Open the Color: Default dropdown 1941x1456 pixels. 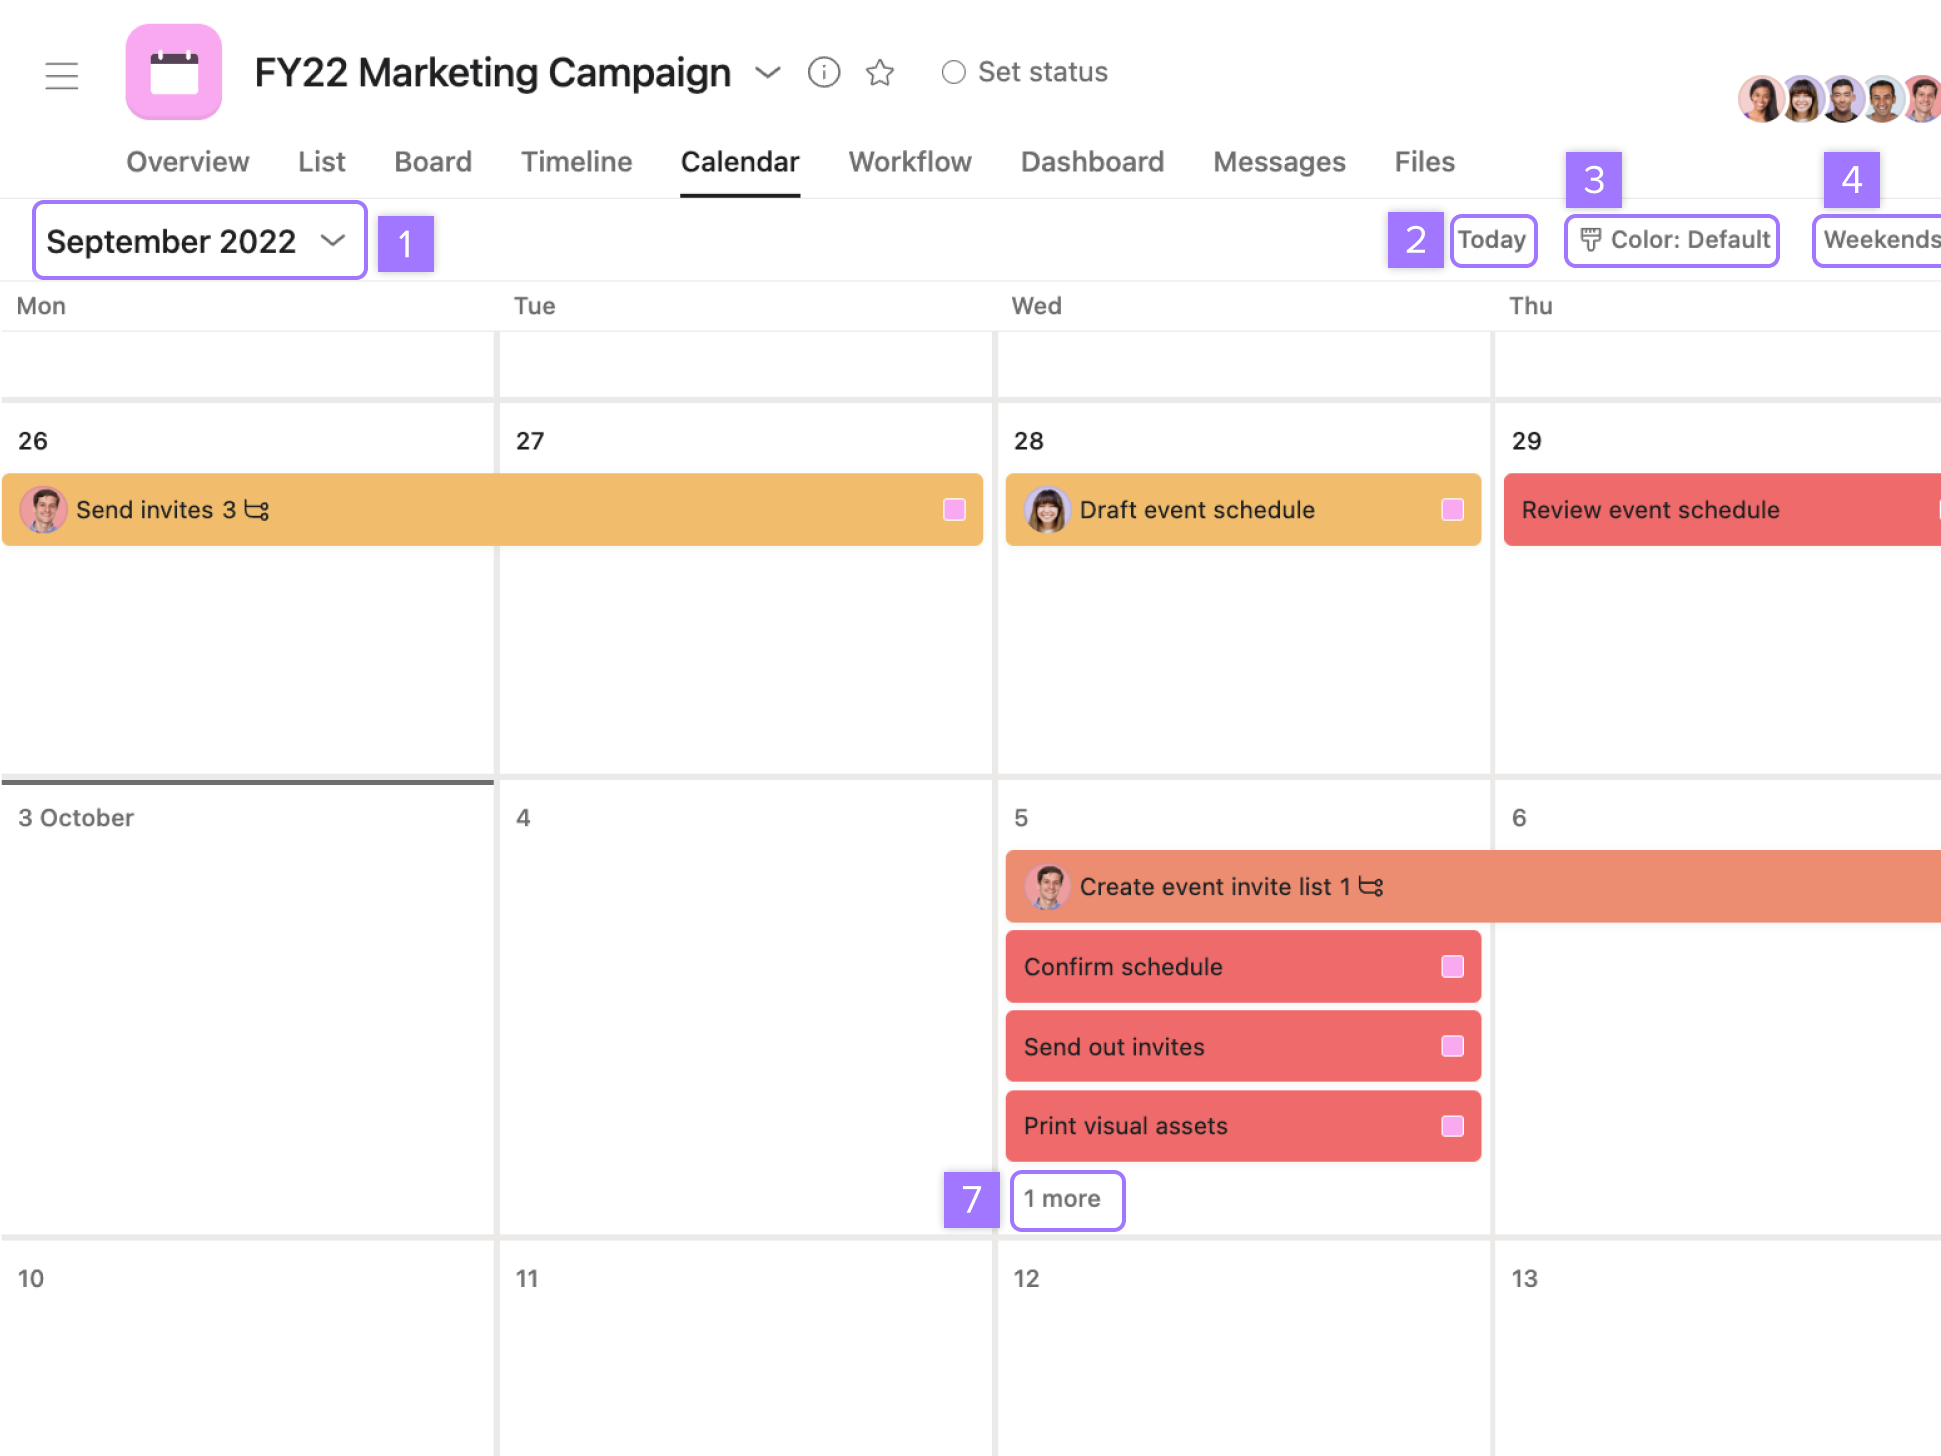(x=1672, y=240)
